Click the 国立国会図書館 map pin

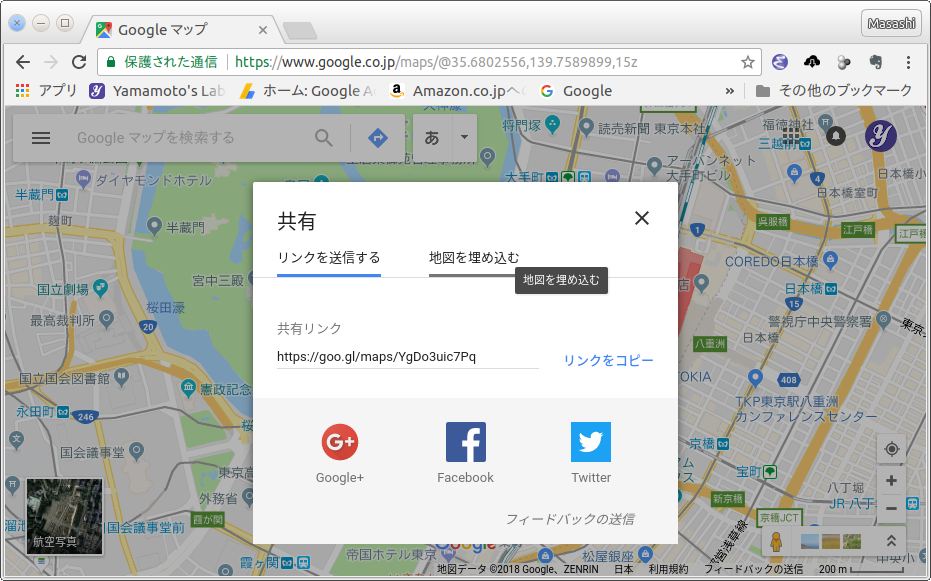[122, 376]
